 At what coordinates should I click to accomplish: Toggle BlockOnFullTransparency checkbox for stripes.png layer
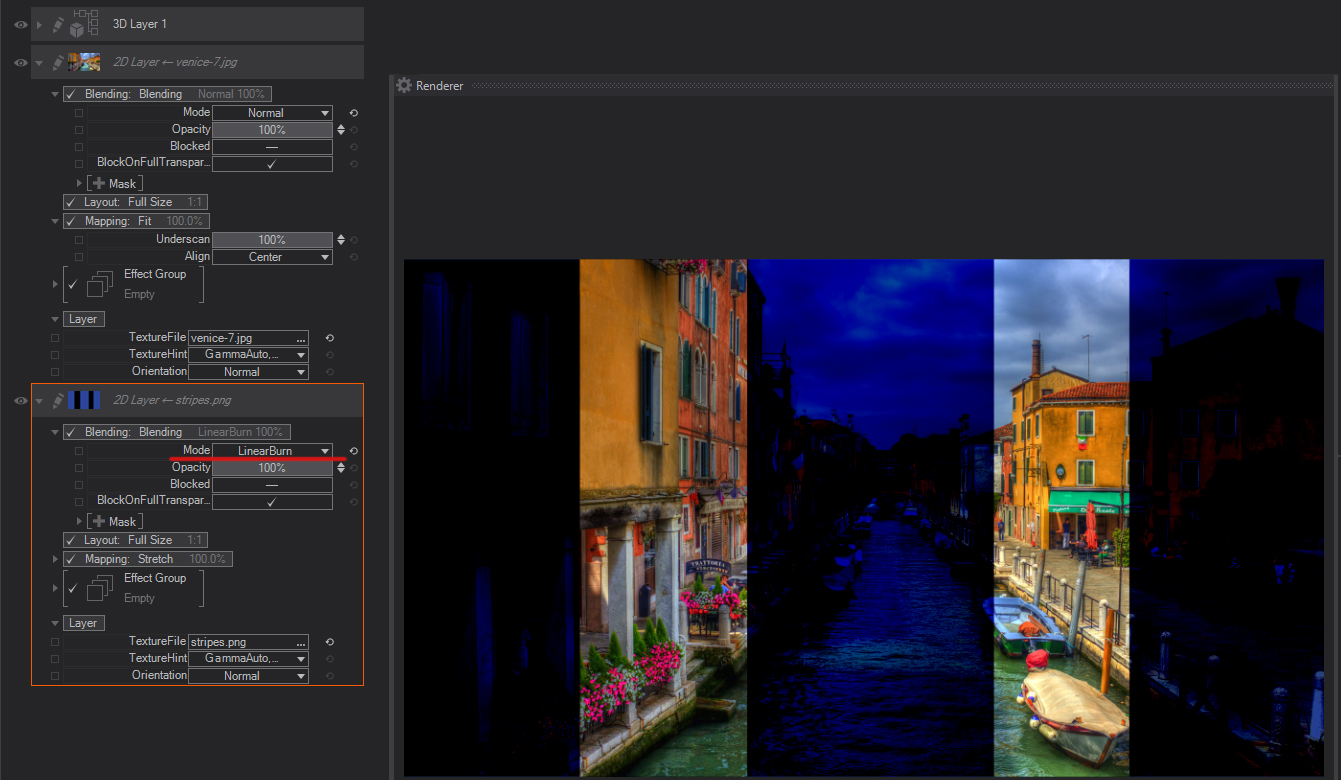(x=271, y=502)
